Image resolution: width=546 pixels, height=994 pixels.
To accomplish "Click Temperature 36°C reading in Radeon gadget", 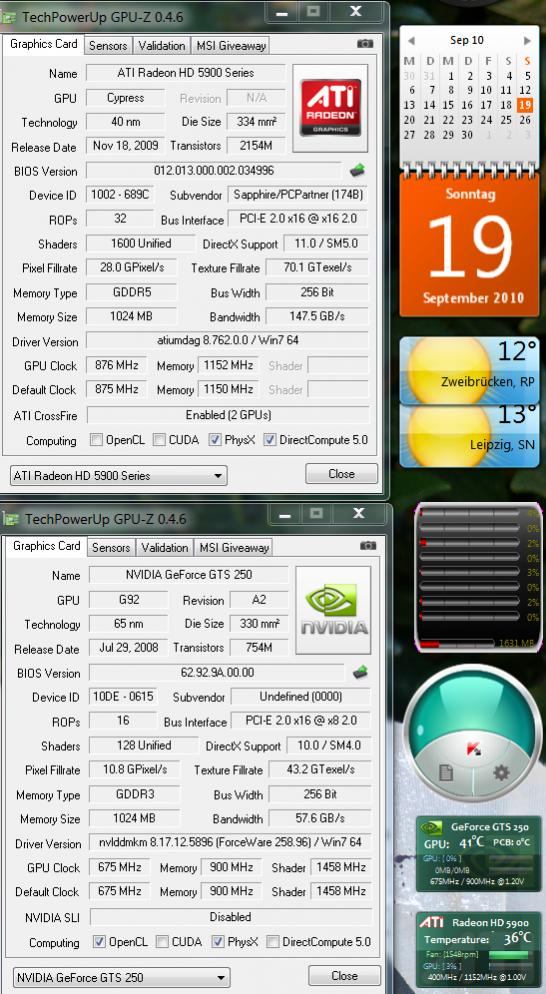I will (478, 938).
